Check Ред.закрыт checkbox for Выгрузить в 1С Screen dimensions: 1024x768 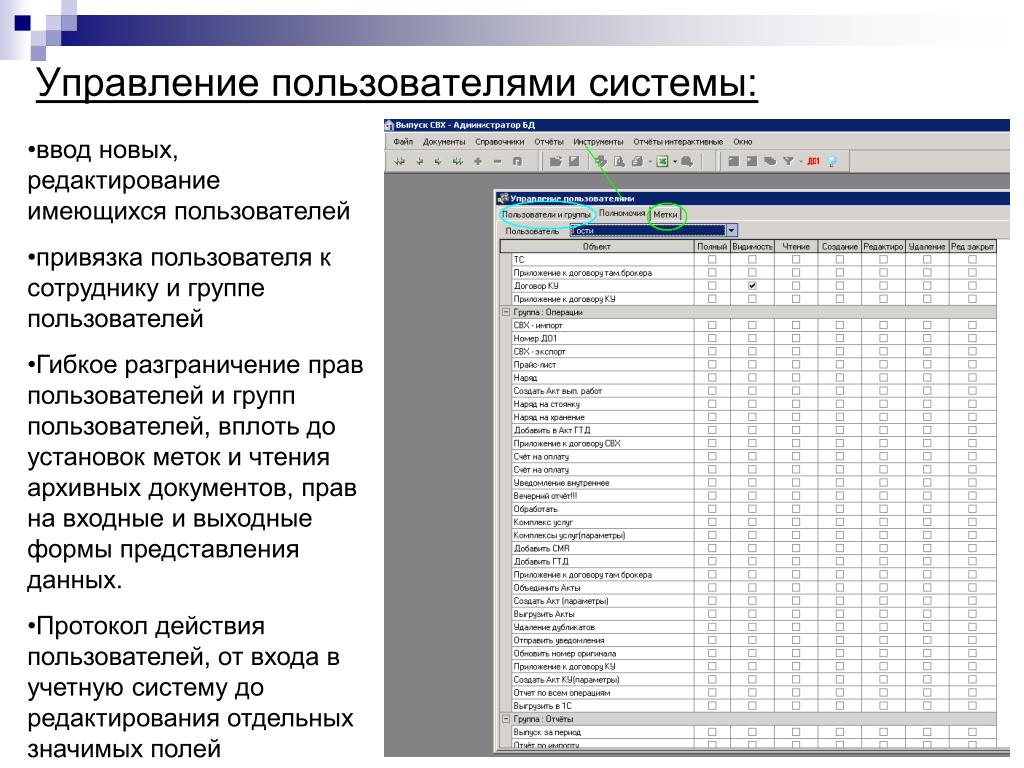point(972,706)
